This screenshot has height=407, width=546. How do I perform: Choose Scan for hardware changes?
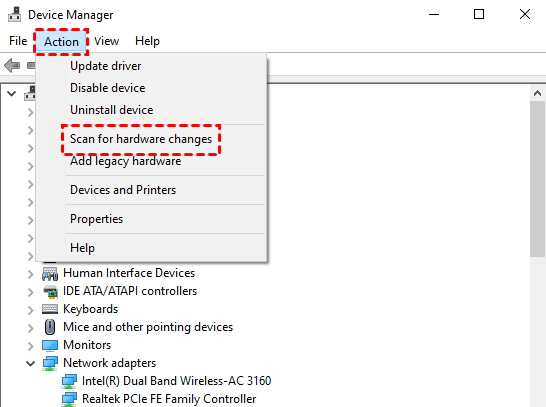[x=141, y=139]
